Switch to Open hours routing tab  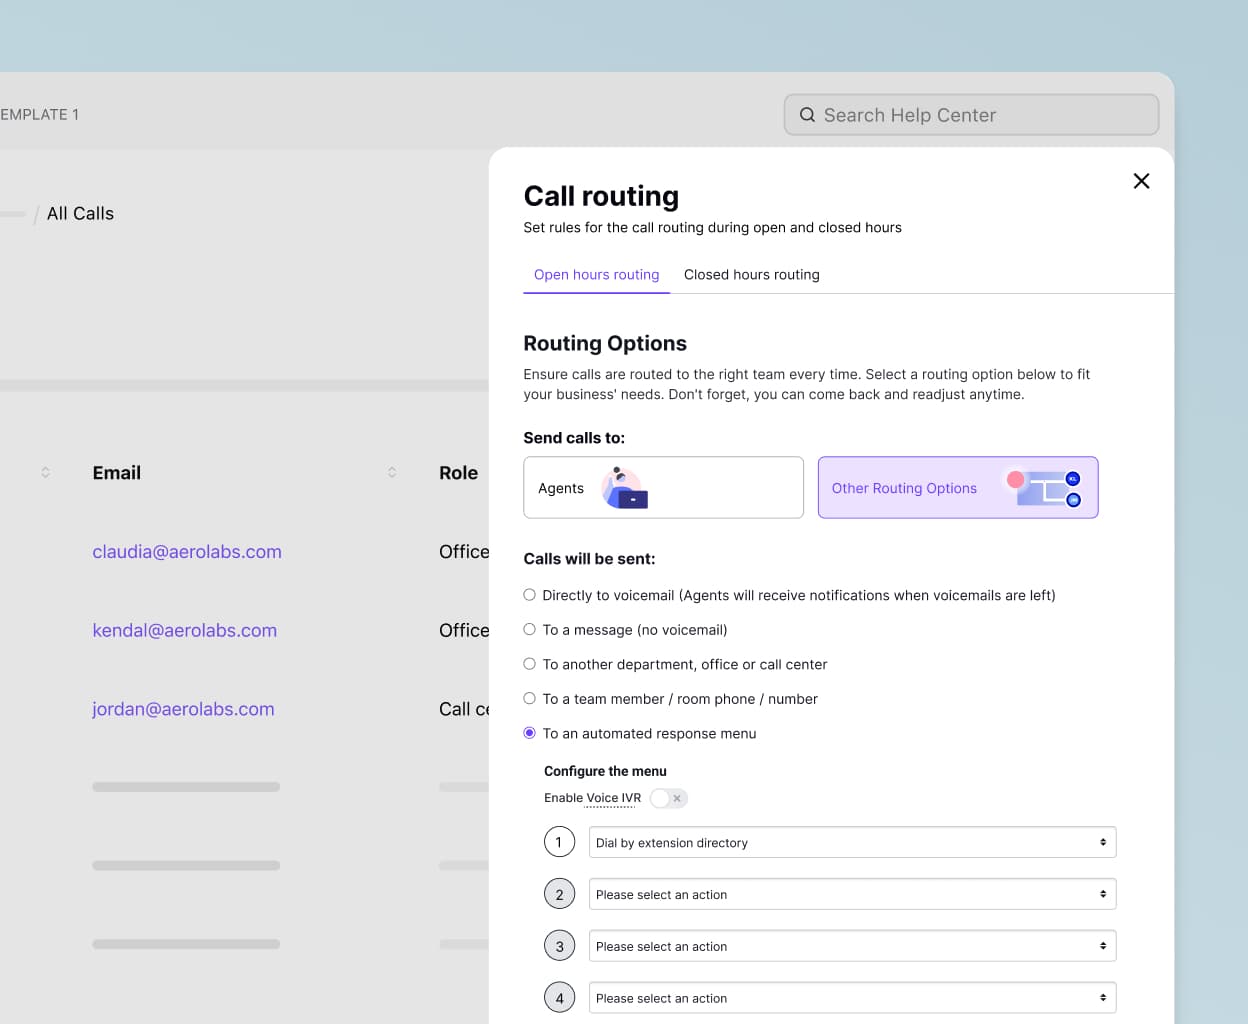tap(596, 275)
